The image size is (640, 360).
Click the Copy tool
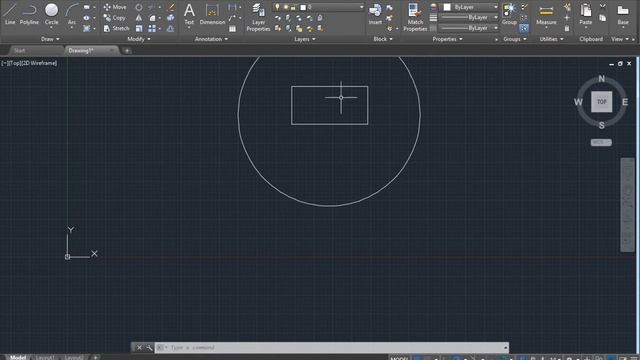115,18
